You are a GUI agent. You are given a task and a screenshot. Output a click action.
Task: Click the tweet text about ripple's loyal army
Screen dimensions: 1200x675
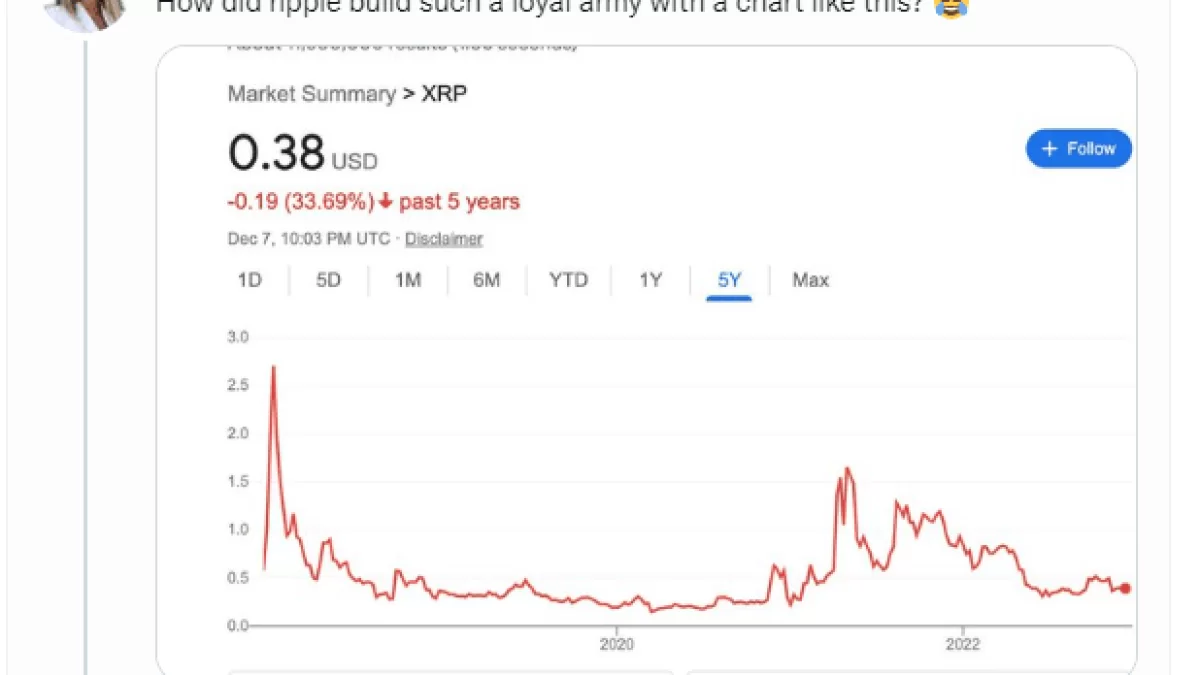coord(540,8)
